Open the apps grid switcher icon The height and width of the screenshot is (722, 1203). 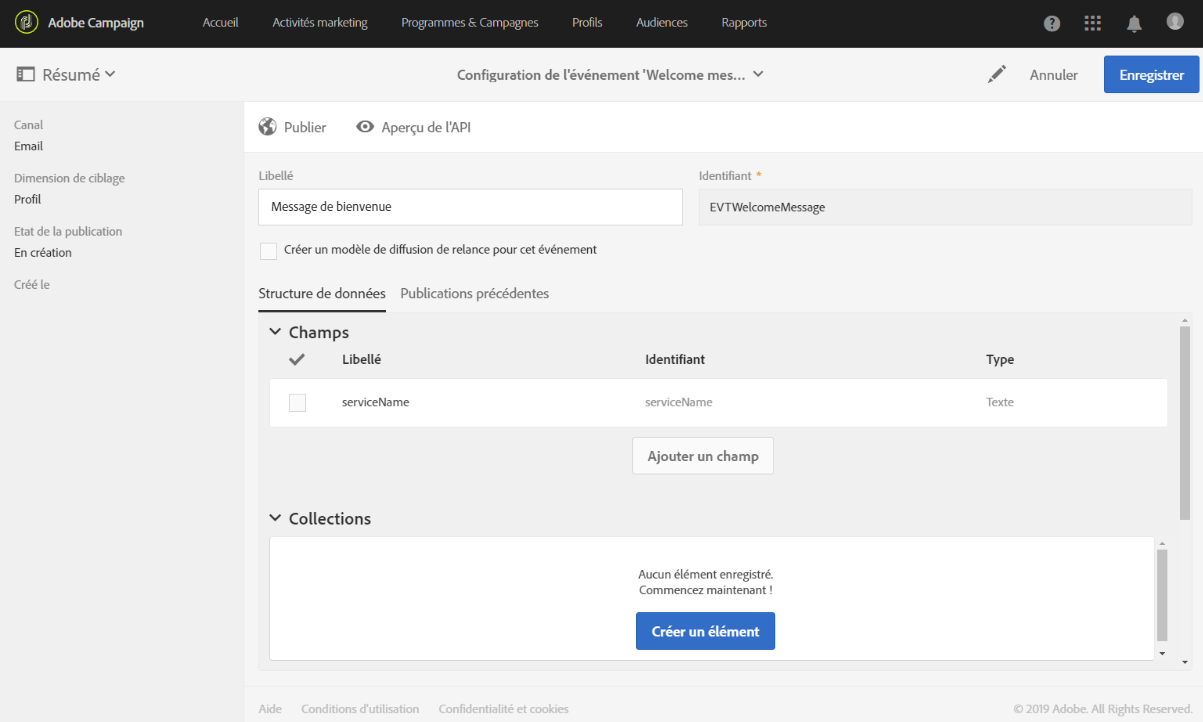tap(1093, 24)
